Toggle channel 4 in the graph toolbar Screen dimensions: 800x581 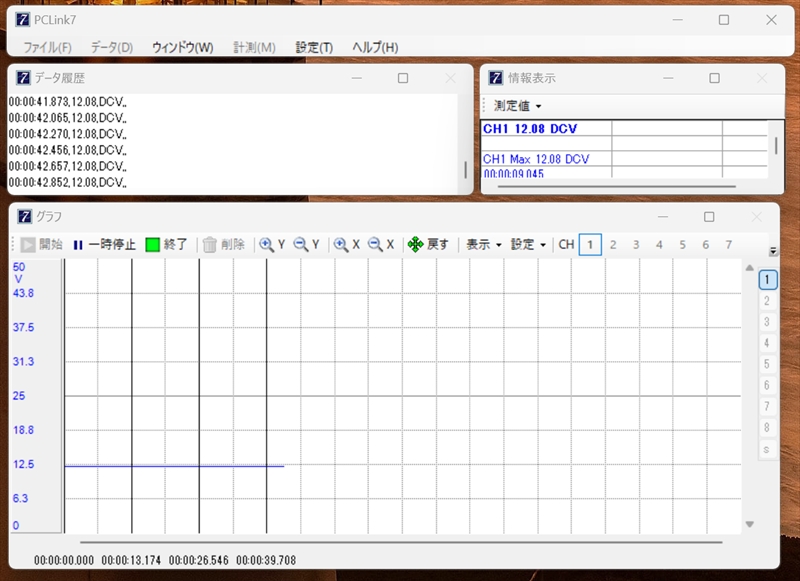coord(659,245)
